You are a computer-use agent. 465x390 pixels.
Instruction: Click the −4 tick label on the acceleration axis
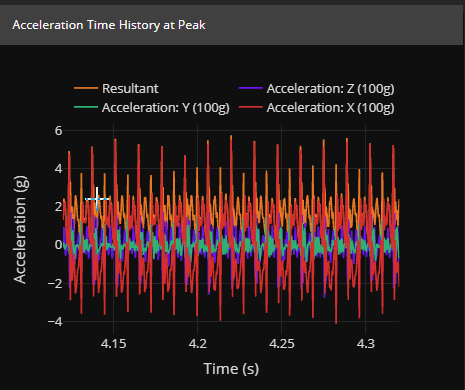[55, 322]
